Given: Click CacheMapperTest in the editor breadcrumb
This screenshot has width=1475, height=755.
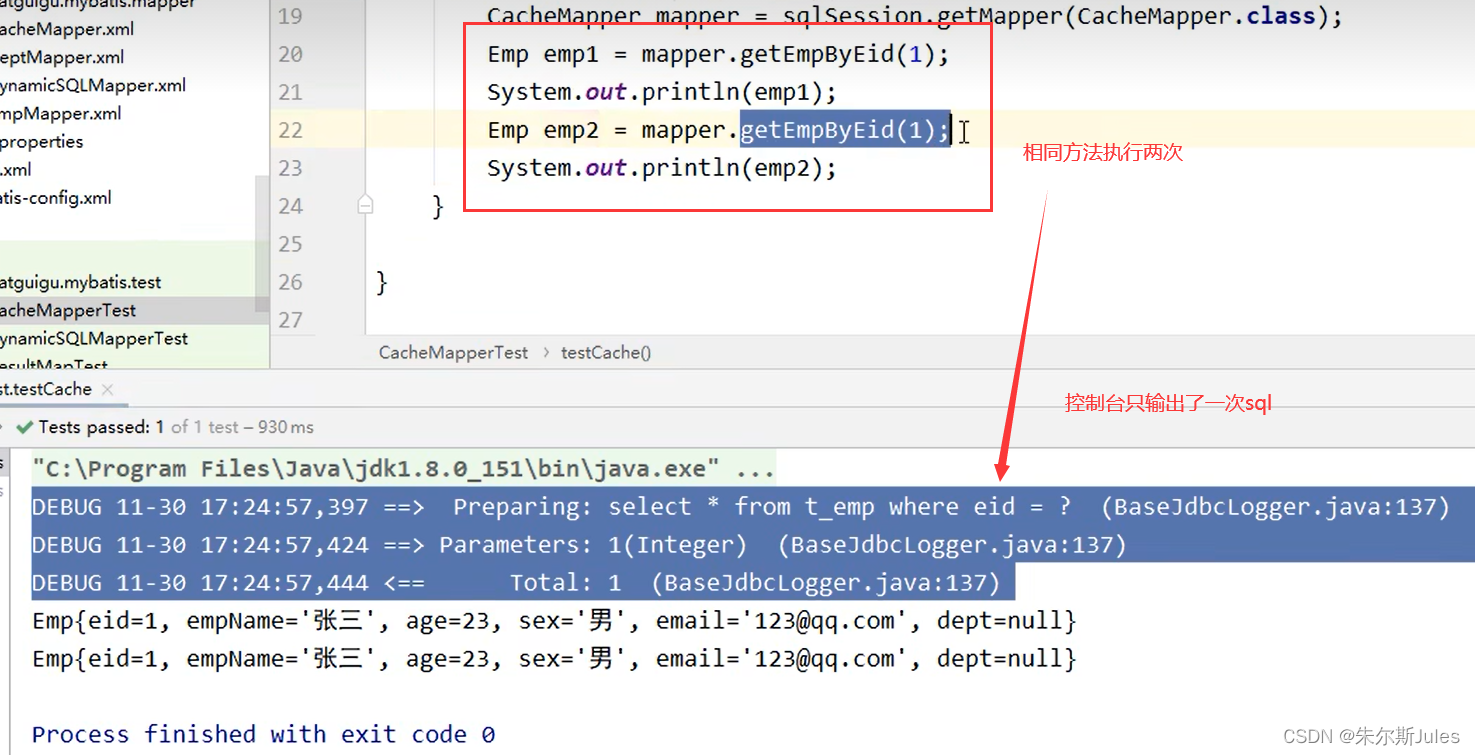Looking at the screenshot, I should tap(453, 352).
